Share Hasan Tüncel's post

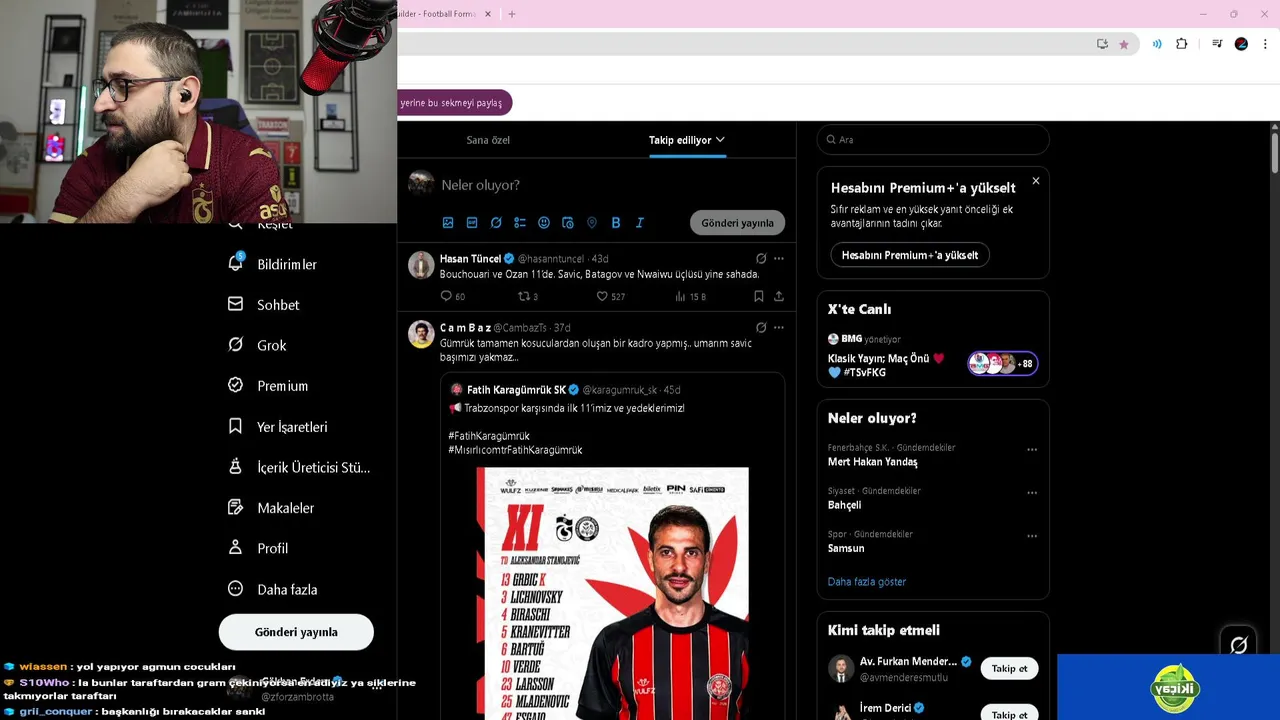pos(779,296)
